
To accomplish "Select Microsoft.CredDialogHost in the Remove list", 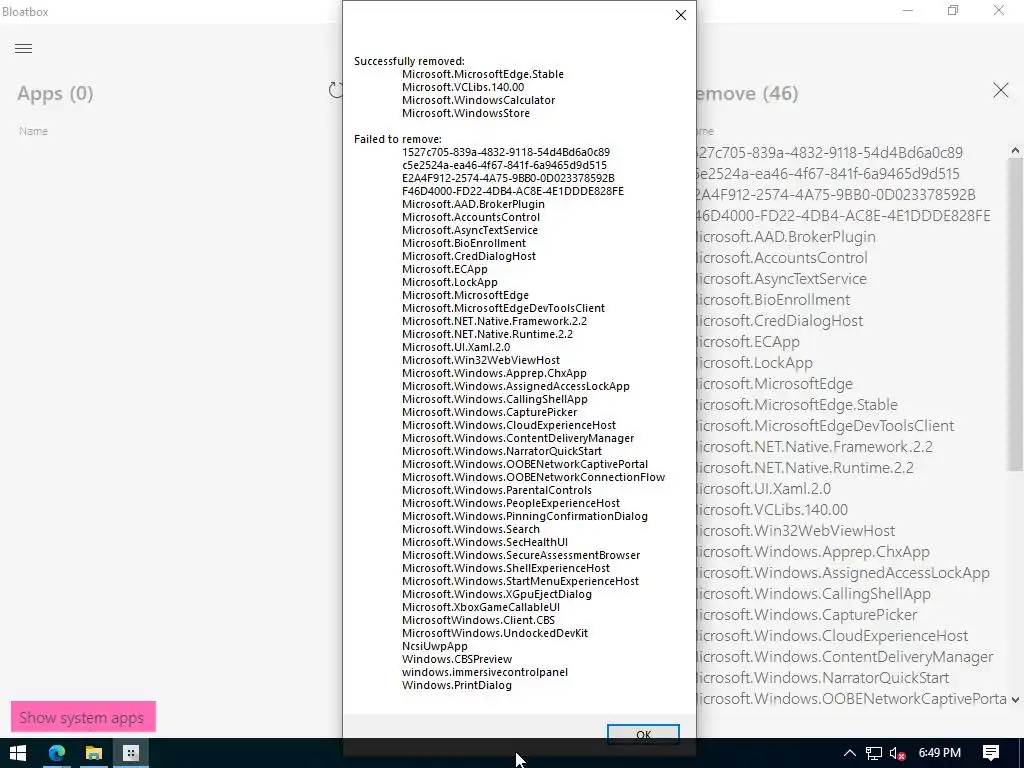I will (x=780, y=321).
